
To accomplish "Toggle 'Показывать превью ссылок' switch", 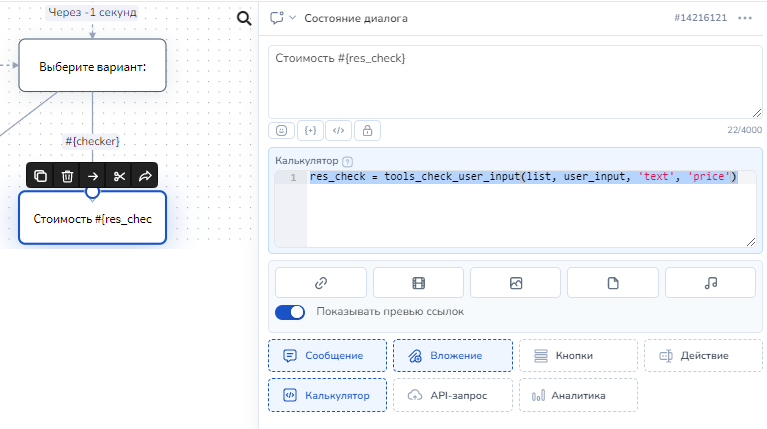I will pyautogui.click(x=290, y=312).
